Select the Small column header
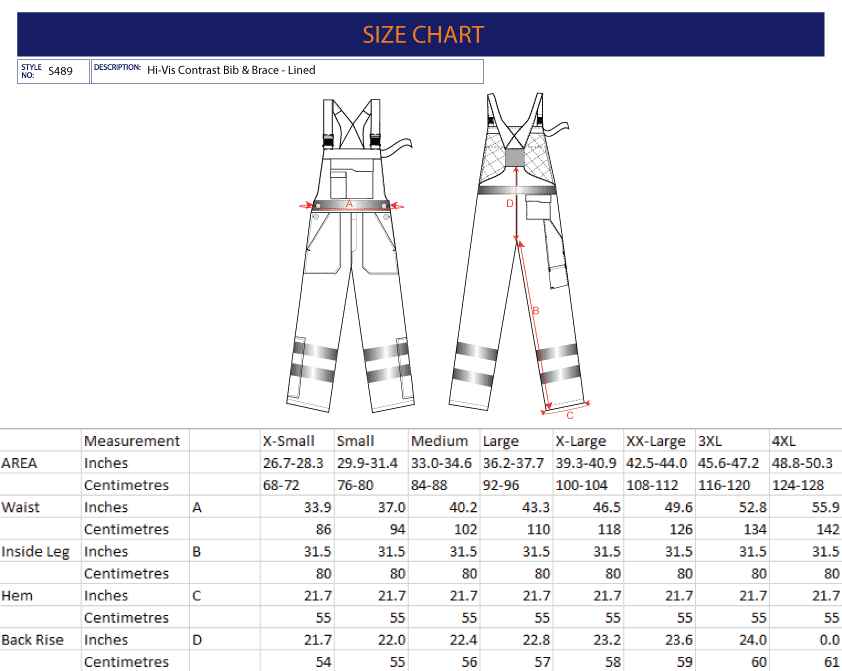The height and width of the screenshot is (671, 842). click(371, 441)
